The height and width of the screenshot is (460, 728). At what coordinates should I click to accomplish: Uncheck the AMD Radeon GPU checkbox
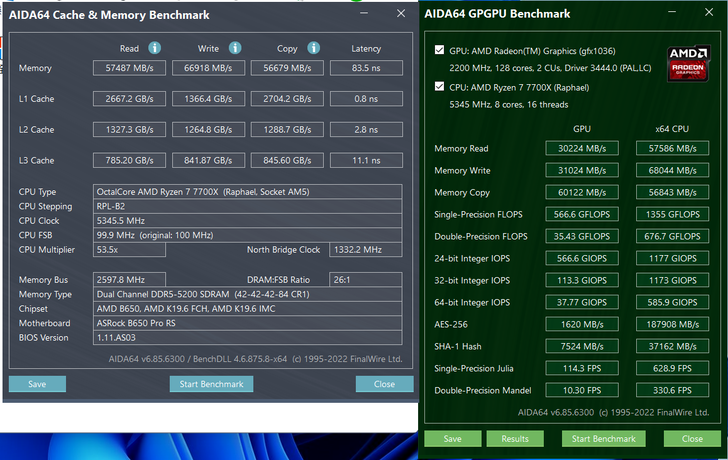[440, 50]
